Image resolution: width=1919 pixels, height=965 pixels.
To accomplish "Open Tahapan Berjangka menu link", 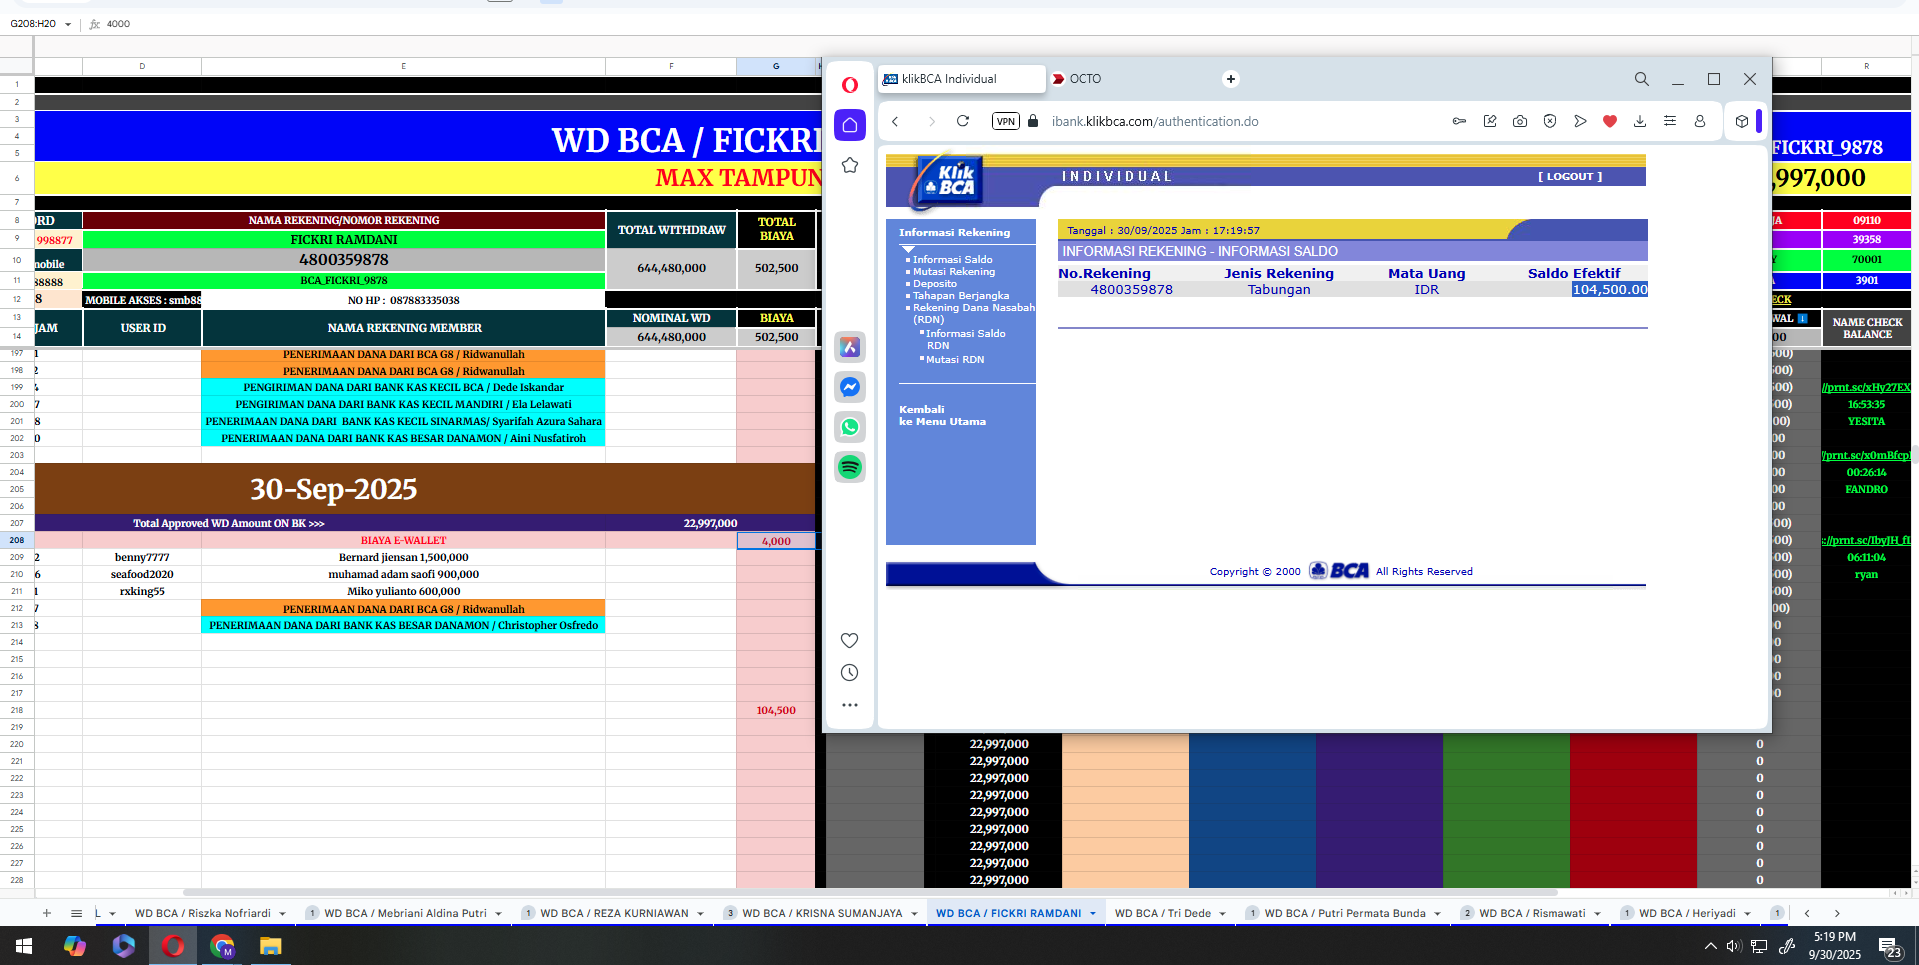I will [961, 295].
